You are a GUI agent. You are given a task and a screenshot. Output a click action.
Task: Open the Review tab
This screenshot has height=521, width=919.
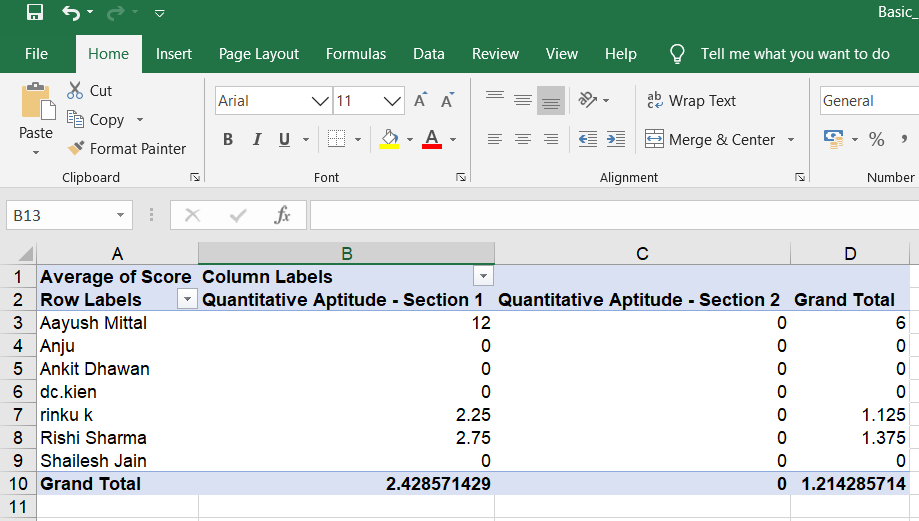pyautogui.click(x=495, y=54)
